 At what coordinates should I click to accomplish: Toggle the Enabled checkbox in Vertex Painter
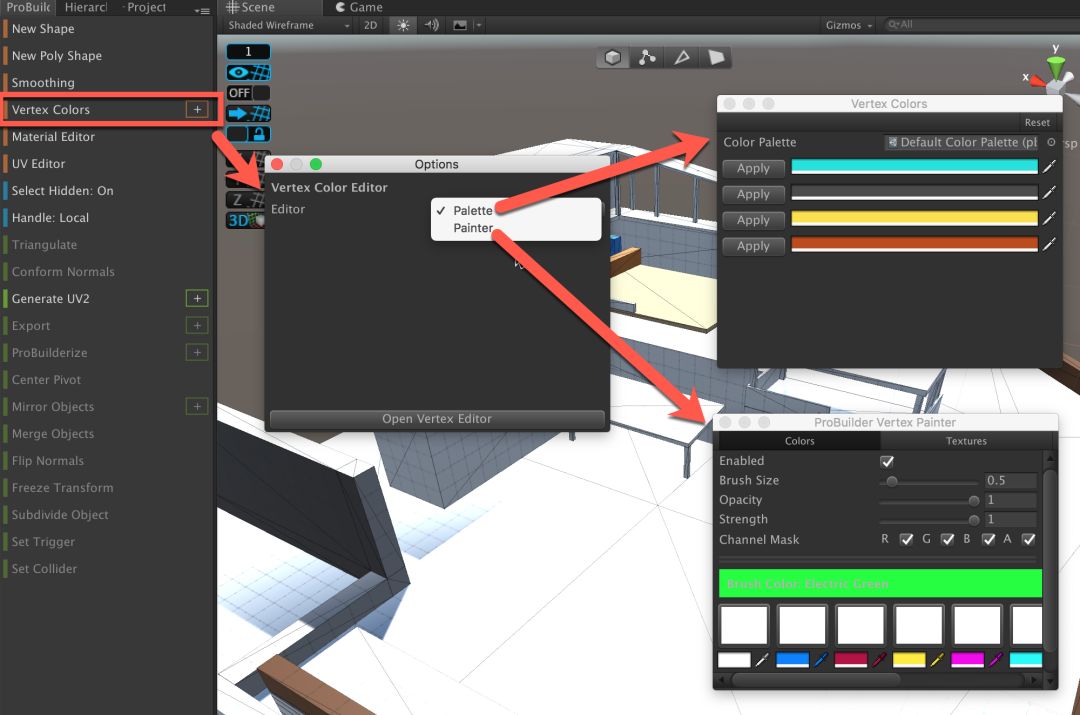(887, 461)
